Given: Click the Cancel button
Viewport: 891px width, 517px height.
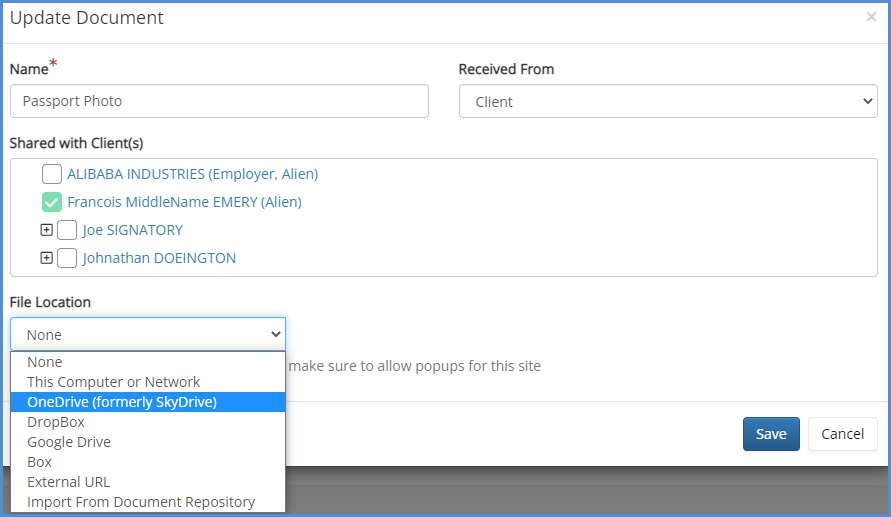Looking at the screenshot, I should point(842,434).
